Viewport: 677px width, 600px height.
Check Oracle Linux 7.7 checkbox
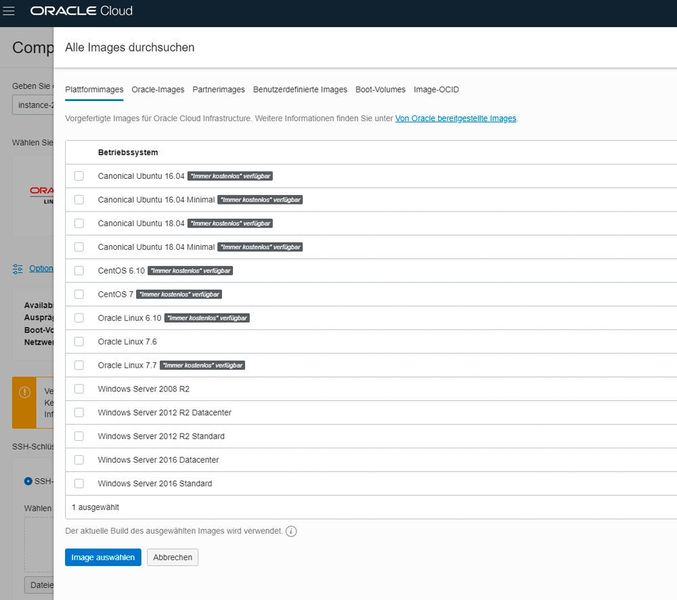79,365
